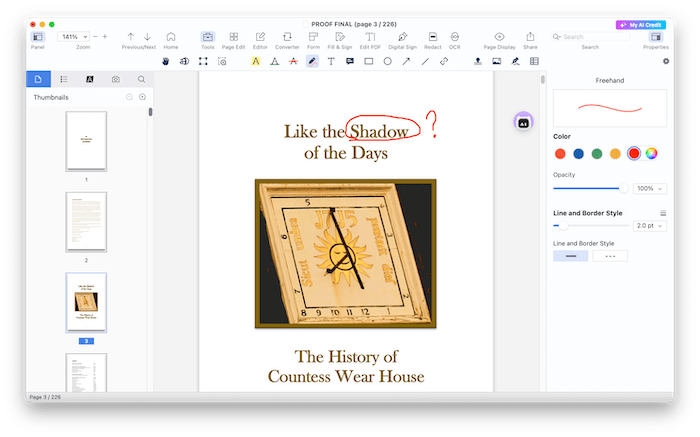The height and width of the screenshot is (437, 700).
Task: Click in the Search field
Action: [590, 37]
